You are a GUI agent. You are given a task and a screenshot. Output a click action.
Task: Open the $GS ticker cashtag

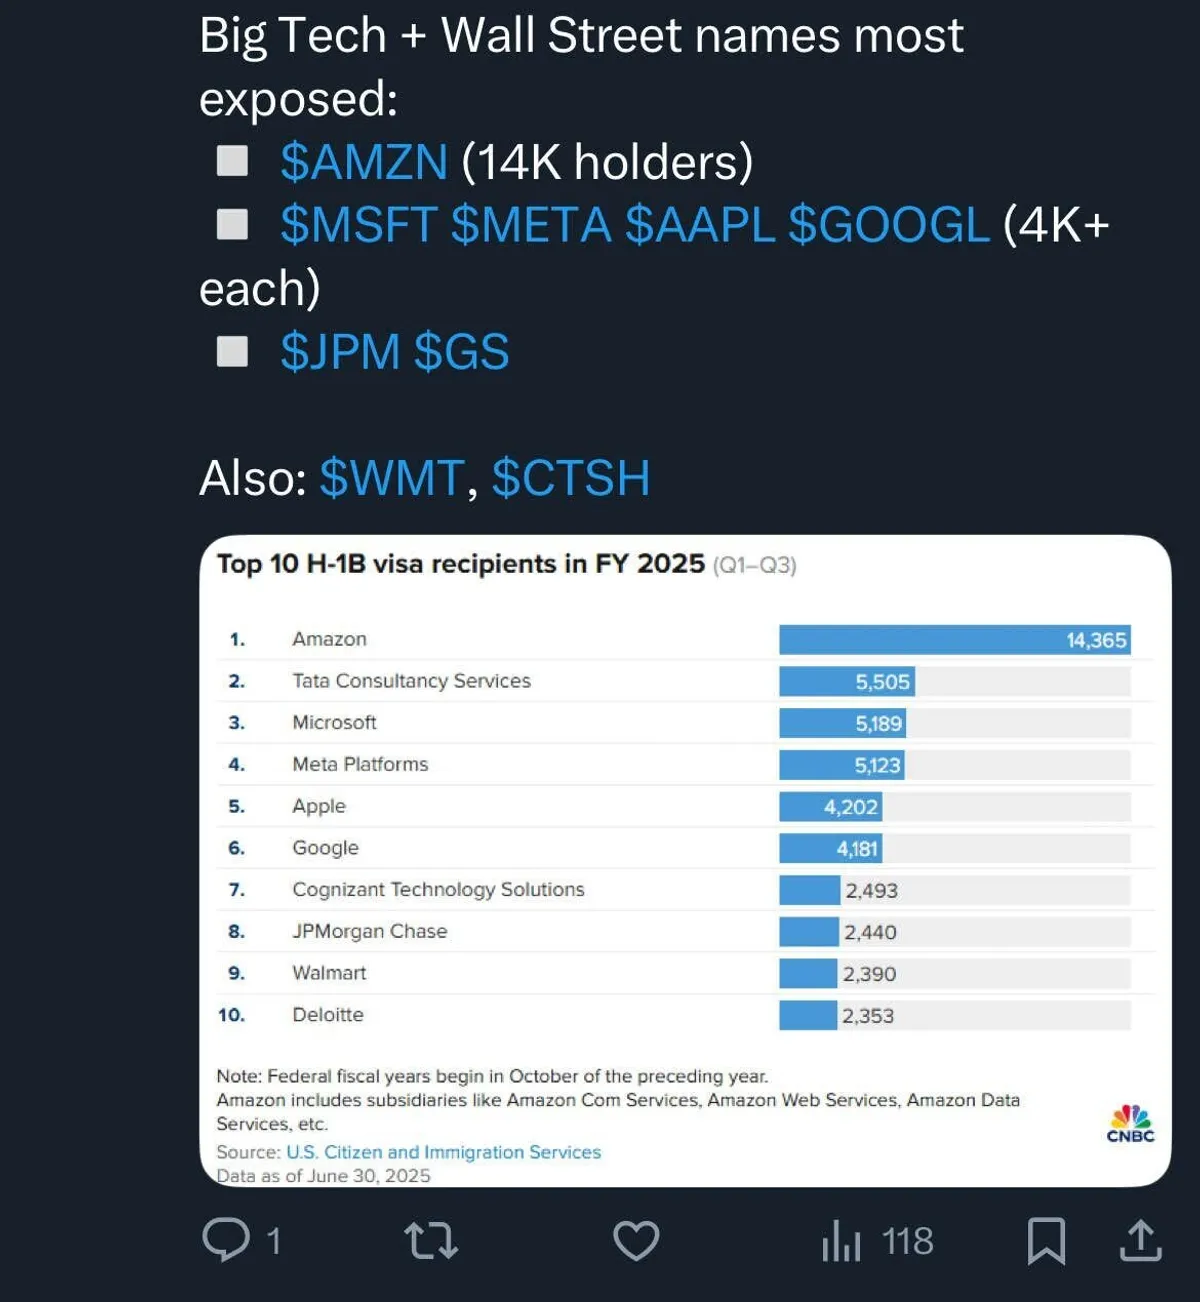462,352
